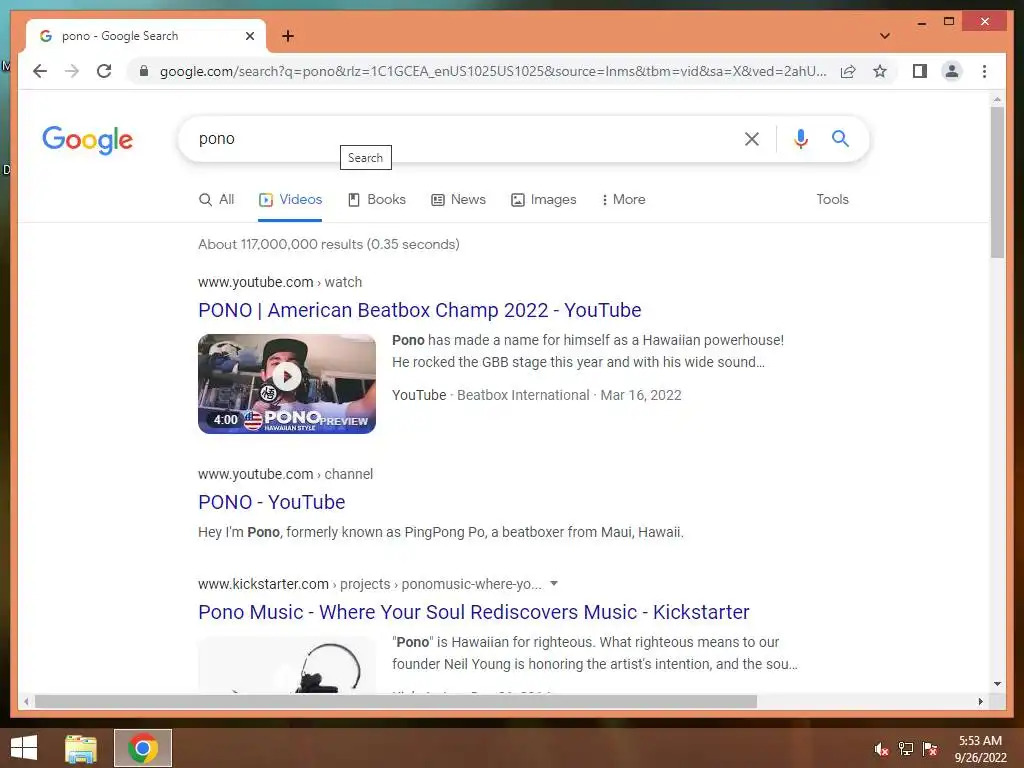Close the pono - Google Search tab
This screenshot has width=1024, height=768.
pos(249,36)
